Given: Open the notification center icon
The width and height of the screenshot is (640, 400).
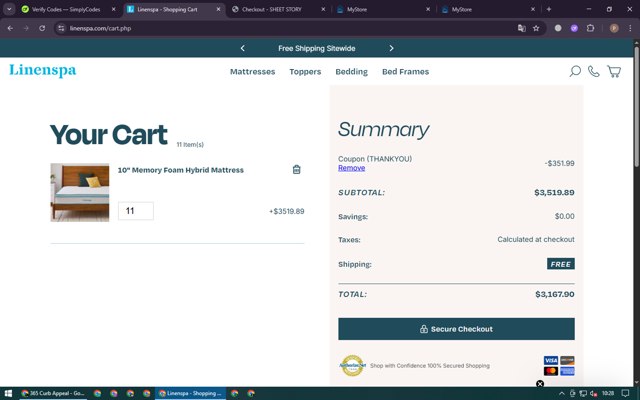Looking at the screenshot, I should pyautogui.click(x=625, y=393).
